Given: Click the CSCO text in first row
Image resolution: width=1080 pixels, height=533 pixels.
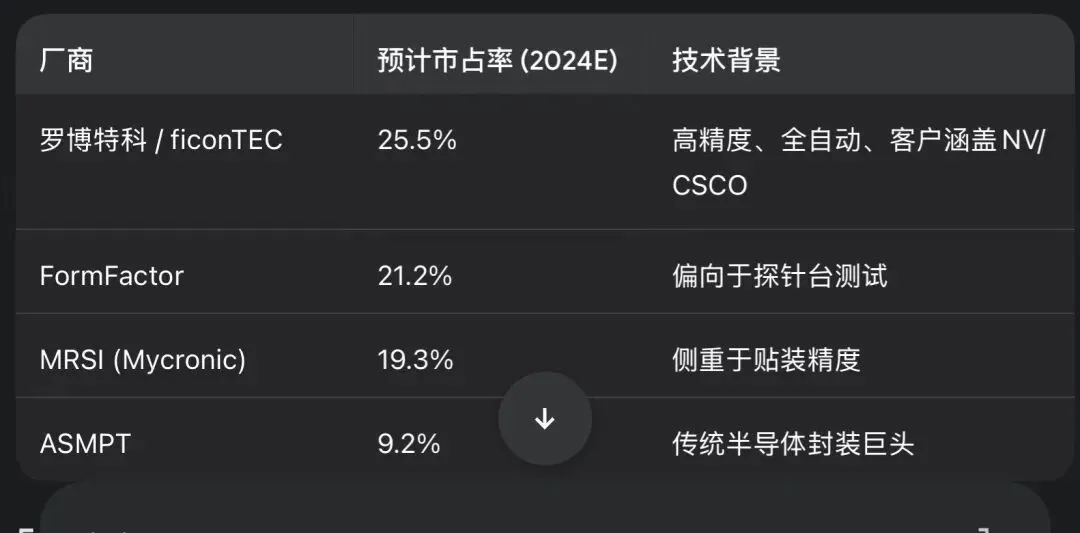Looking at the screenshot, I should point(709,186).
